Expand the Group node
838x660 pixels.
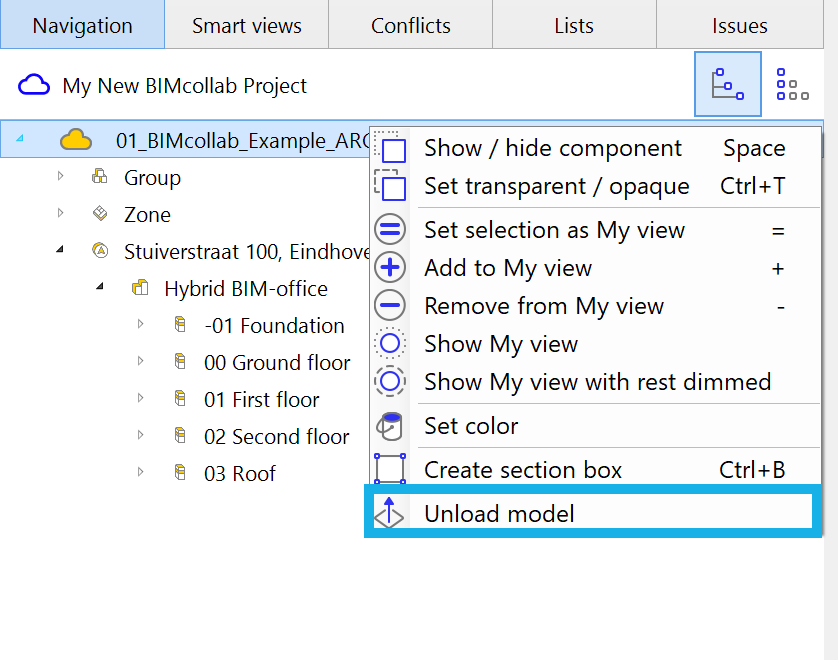pos(60,176)
